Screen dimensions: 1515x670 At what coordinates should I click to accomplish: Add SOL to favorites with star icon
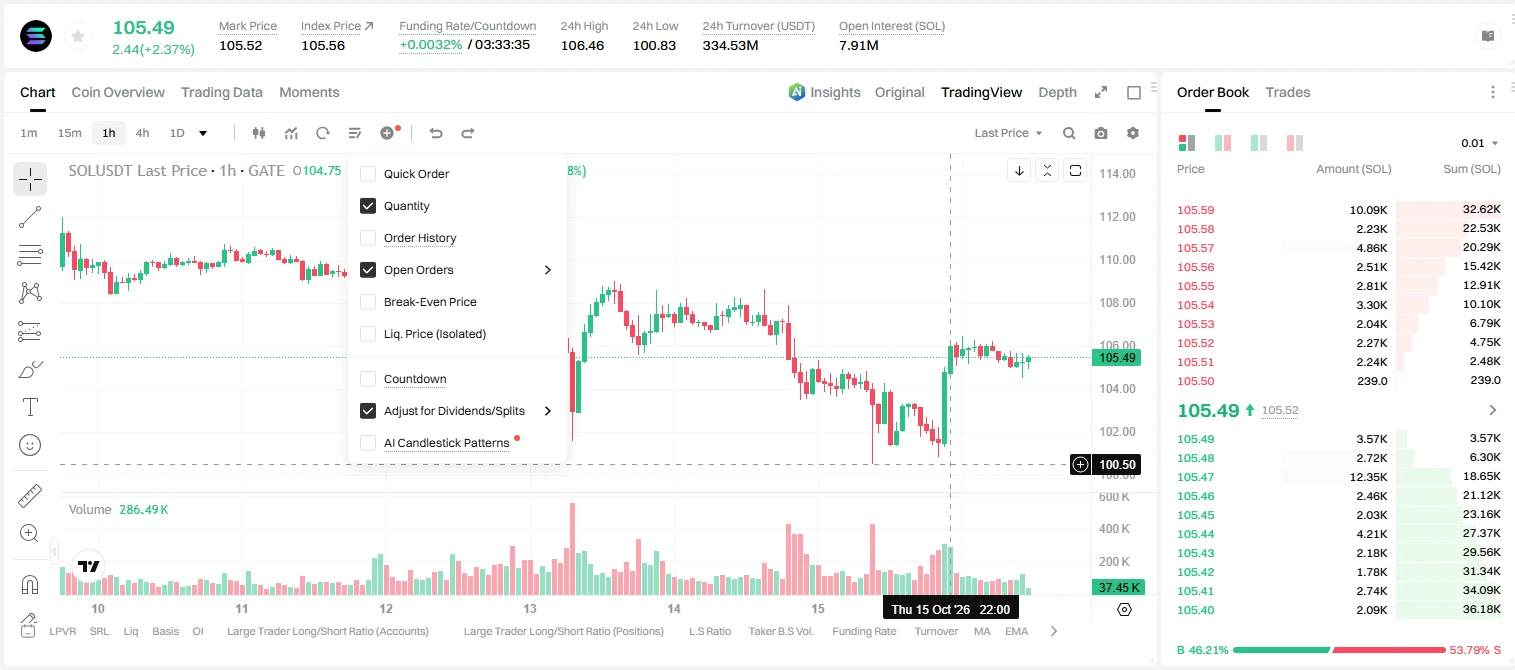76,37
